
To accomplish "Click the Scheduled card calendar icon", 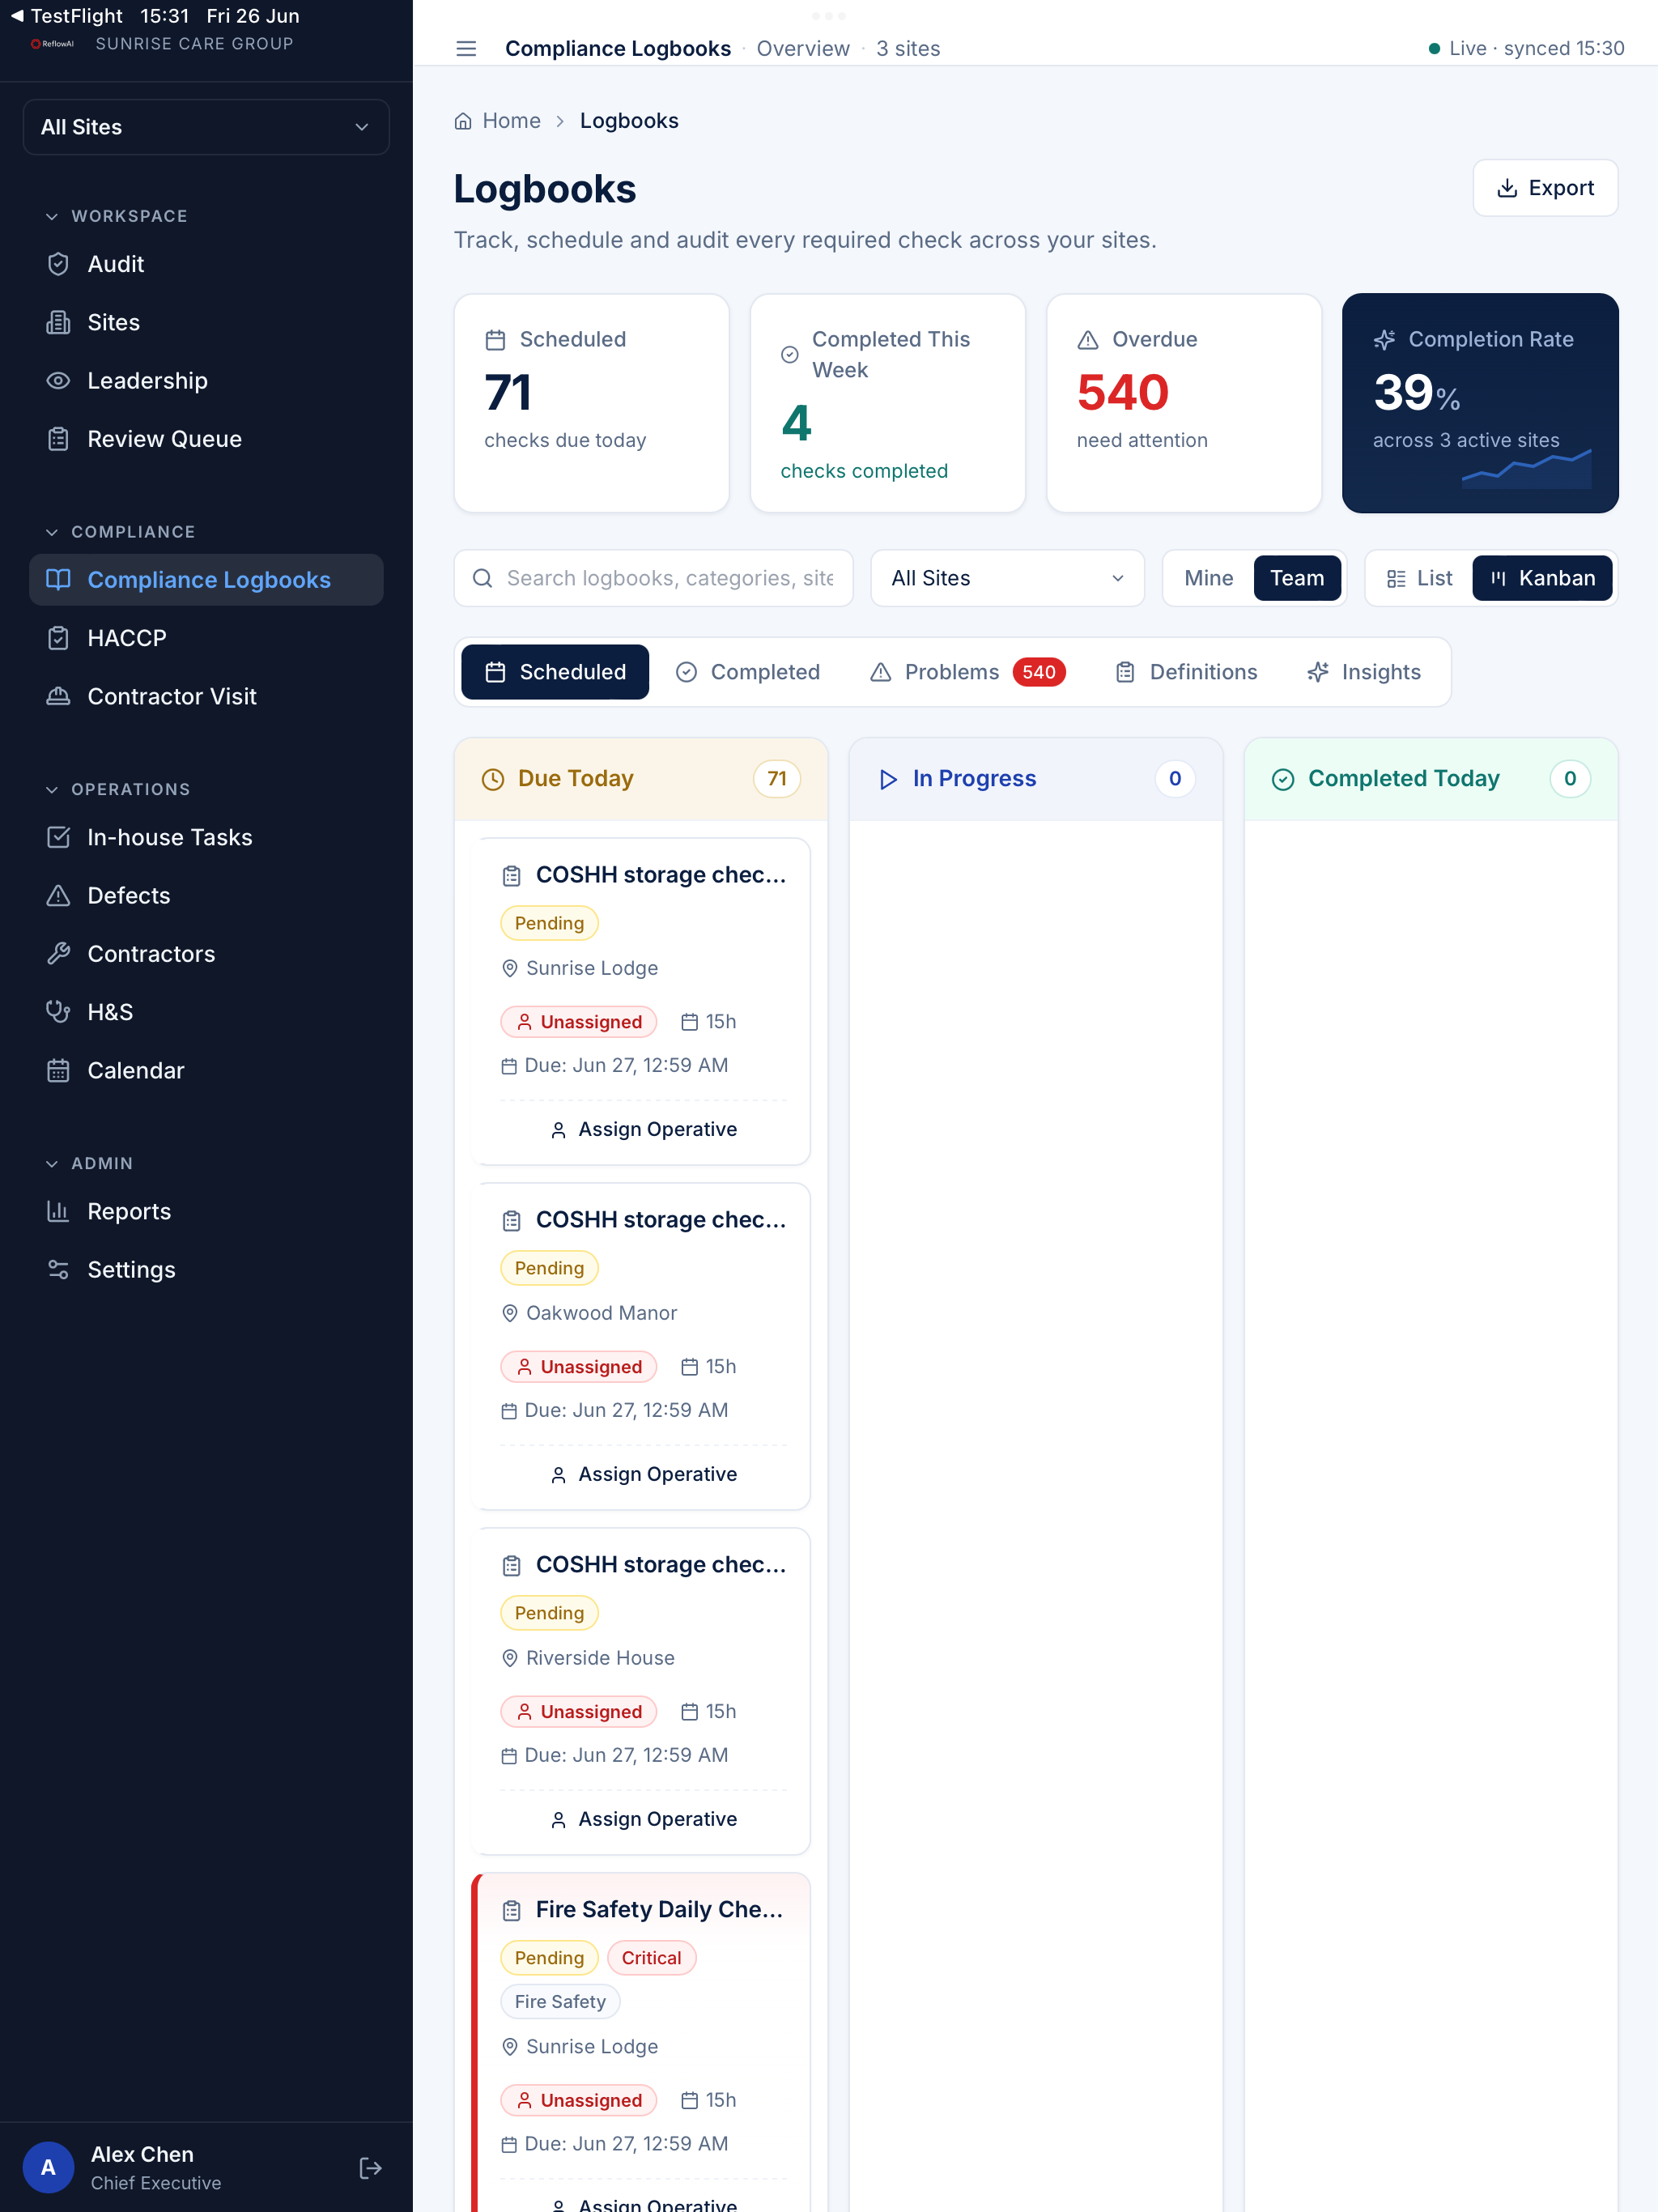I will 495,340.
